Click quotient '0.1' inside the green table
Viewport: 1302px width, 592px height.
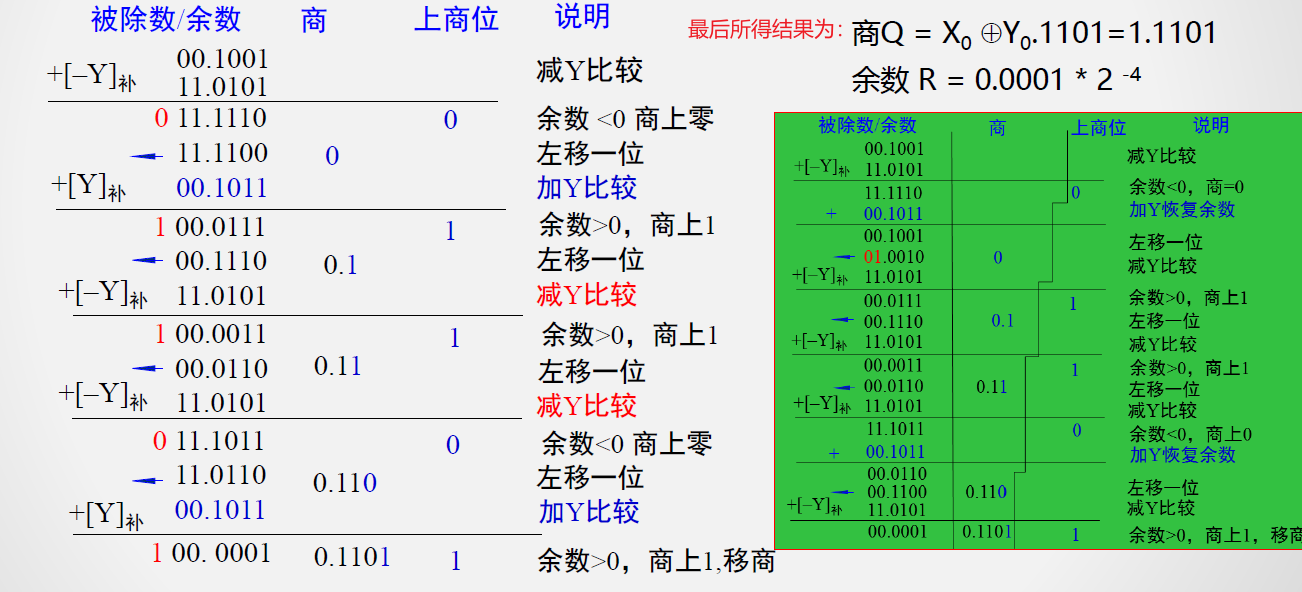pyautogui.click(x=1002, y=321)
